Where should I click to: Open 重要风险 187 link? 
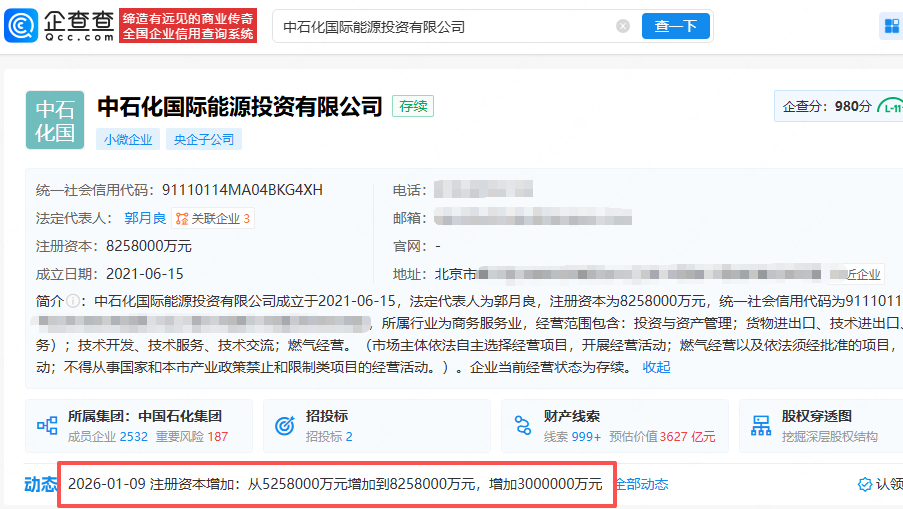tap(192, 436)
